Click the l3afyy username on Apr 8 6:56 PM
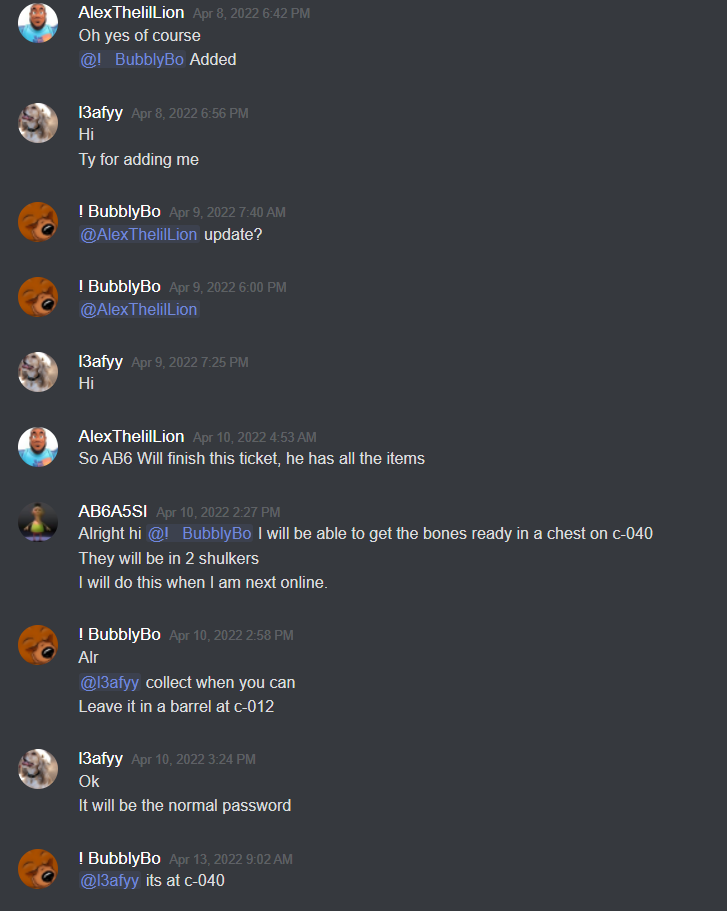The height and width of the screenshot is (911, 727). click(101, 112)
